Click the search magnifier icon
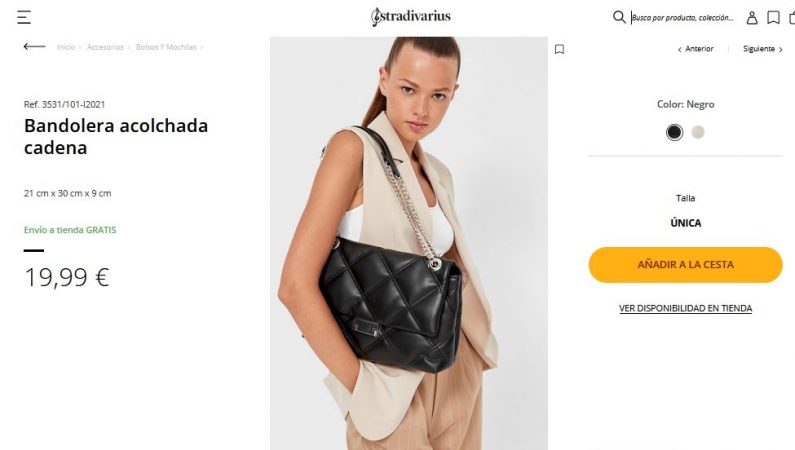This screenshot has height=450, width=795. click(619, 17)
